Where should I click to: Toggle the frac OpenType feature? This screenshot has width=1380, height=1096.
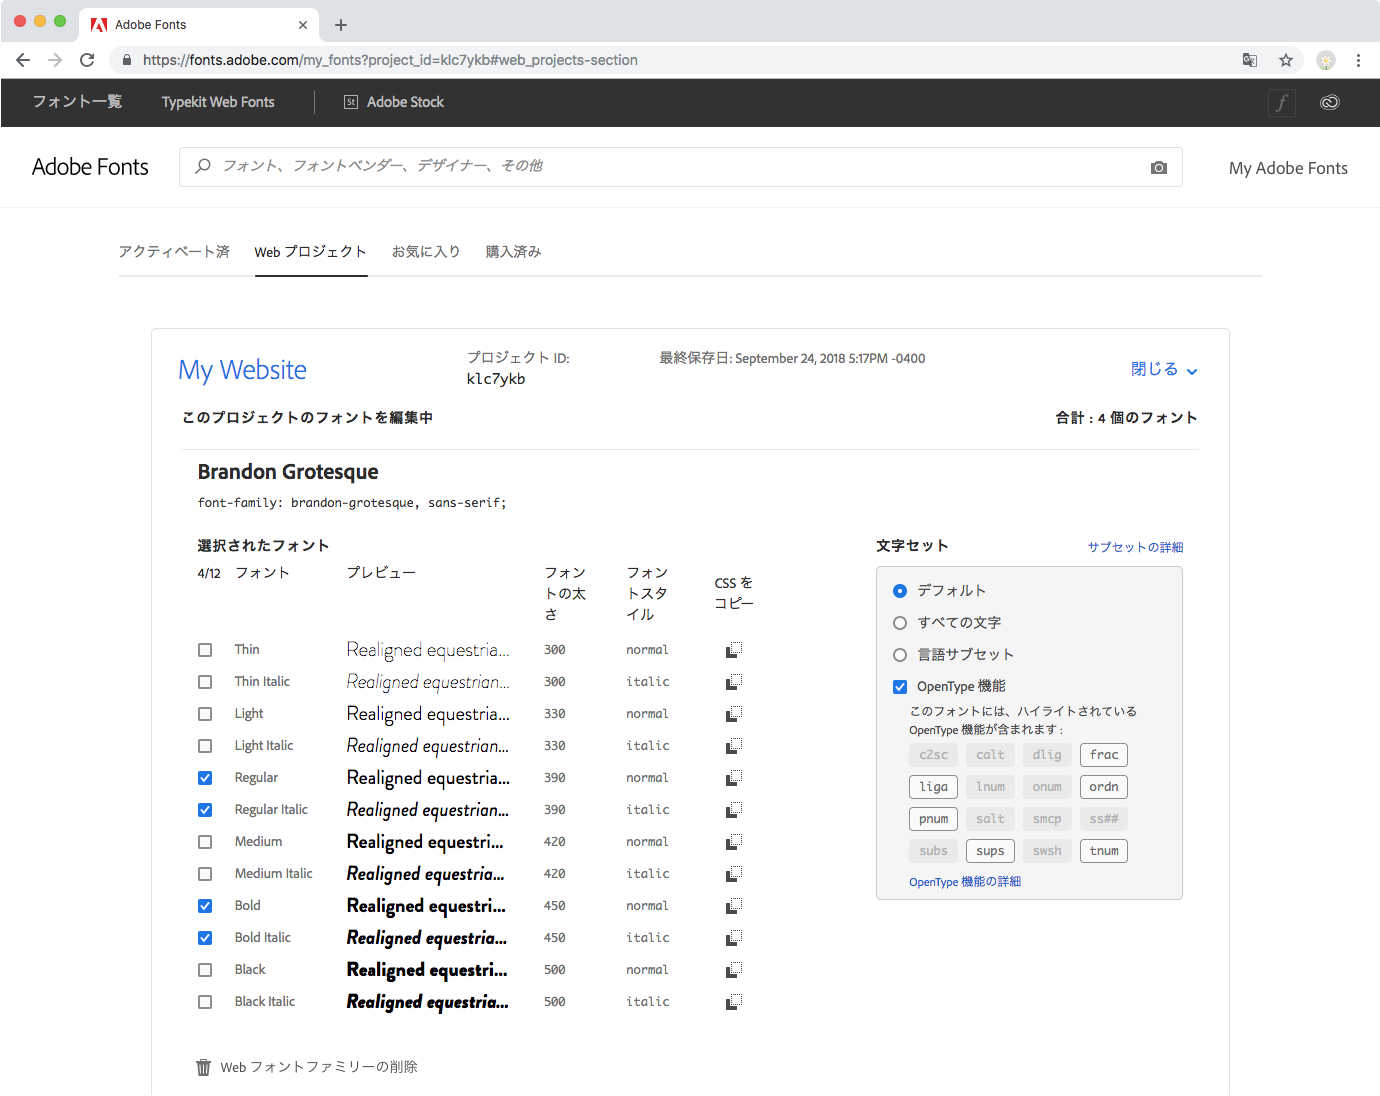click(x=1104, y=755)
